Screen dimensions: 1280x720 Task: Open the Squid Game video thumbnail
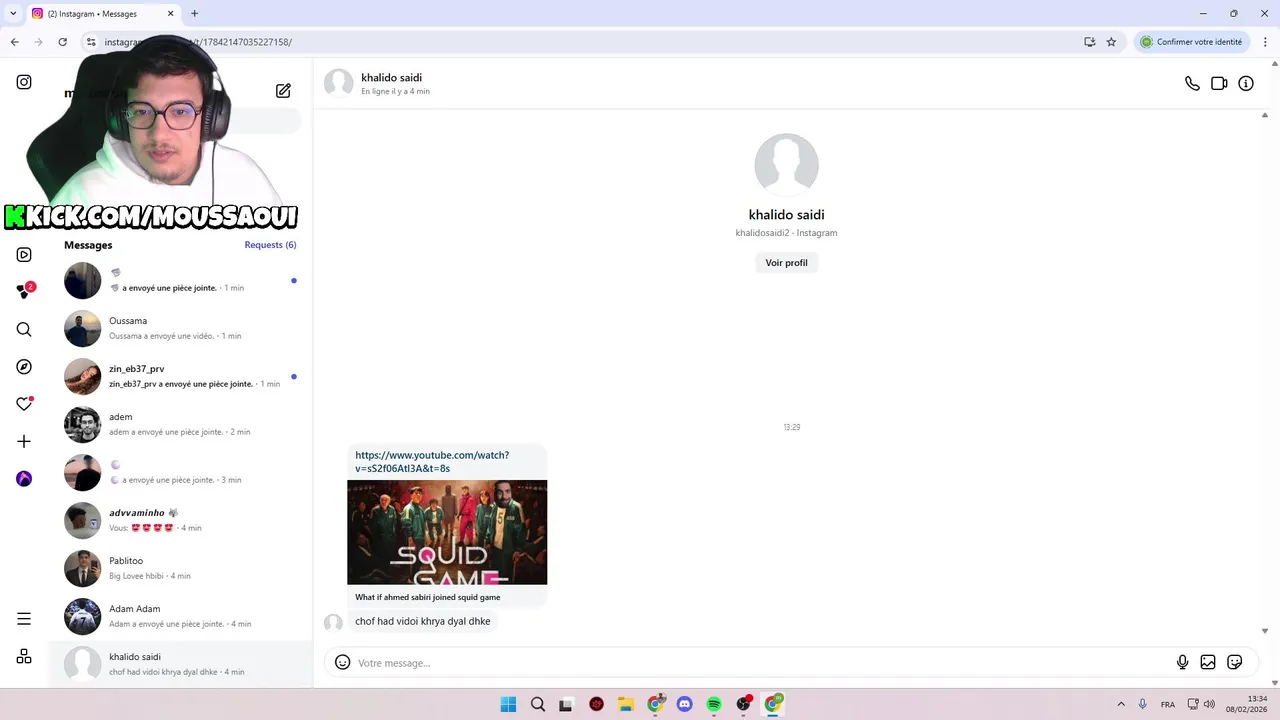(x=447, y=532)
